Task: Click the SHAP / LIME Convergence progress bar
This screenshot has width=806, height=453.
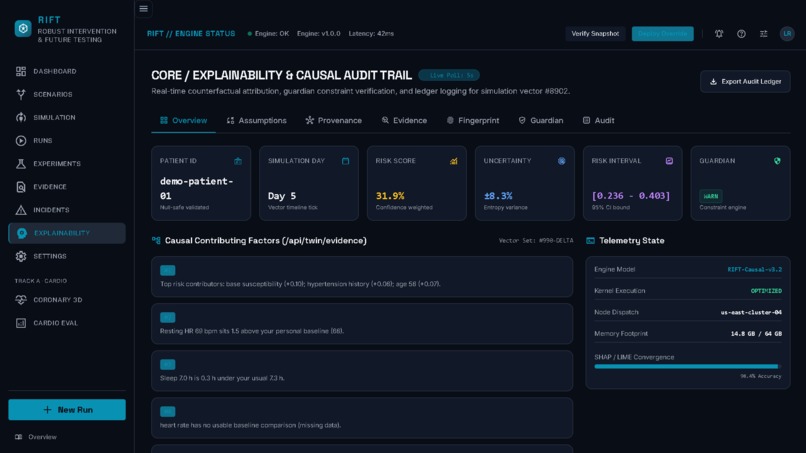Action: click(688, 367)
